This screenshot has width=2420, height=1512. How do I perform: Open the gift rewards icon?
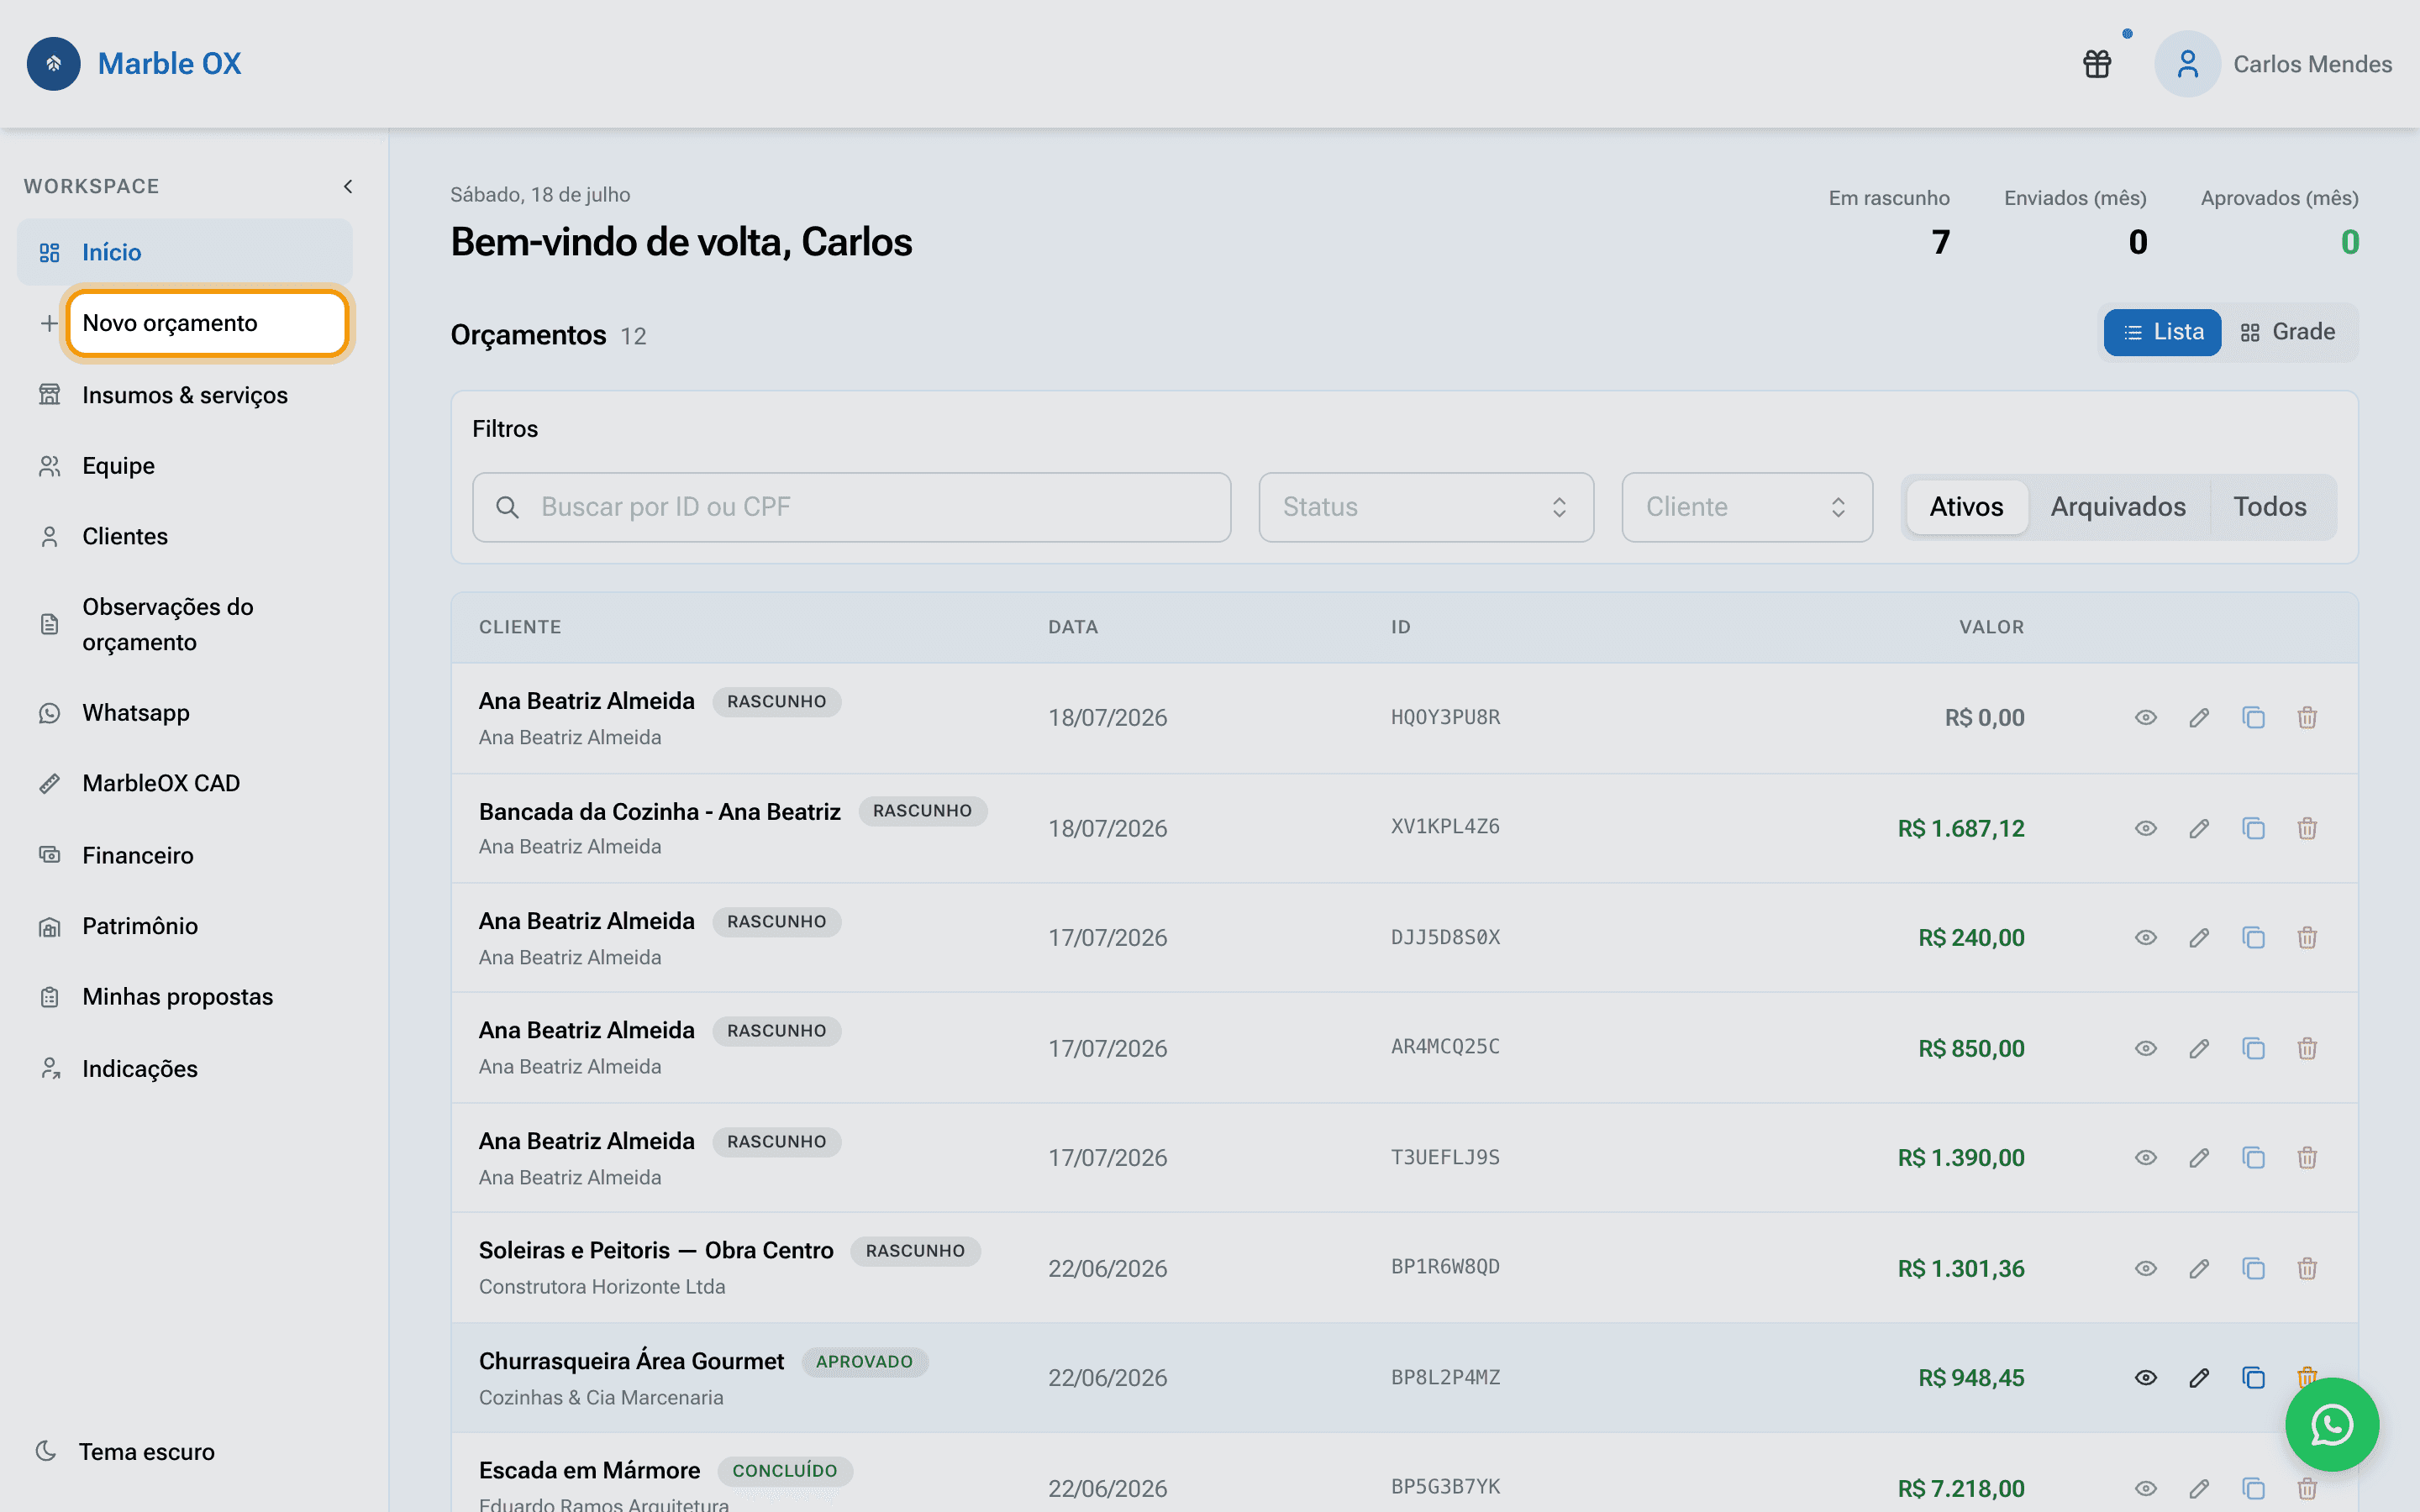coord(2097,64)
